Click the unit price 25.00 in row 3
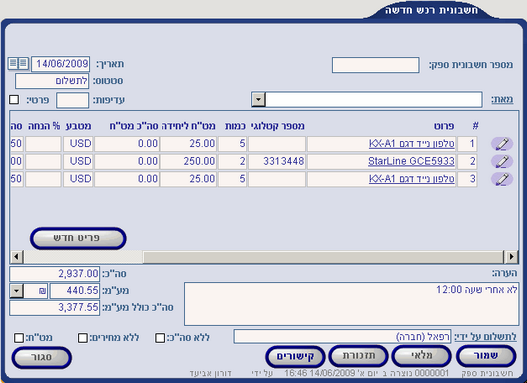The width and height of the screenshot is (527, 383). (188, 179)
